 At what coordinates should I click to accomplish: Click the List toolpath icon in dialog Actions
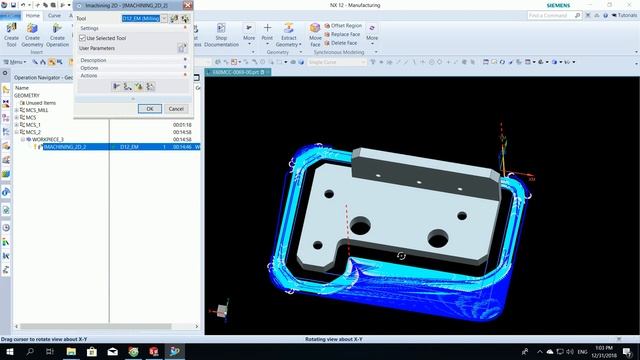150,87
